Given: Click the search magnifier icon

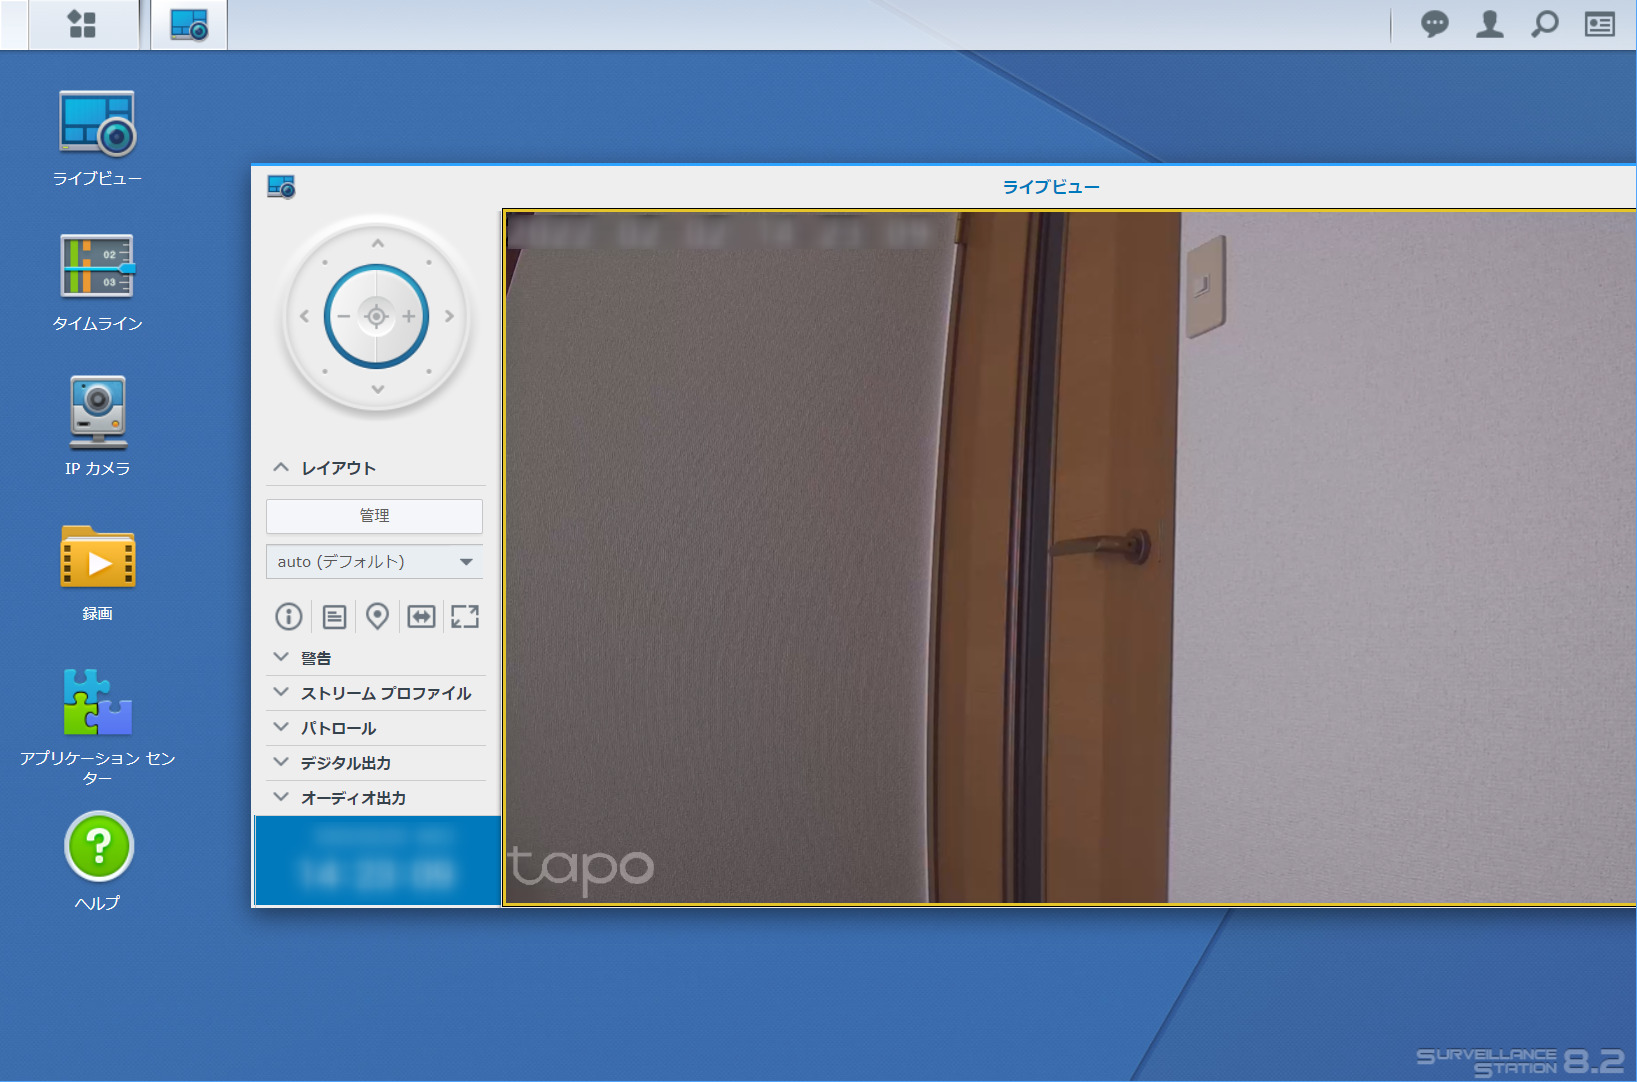Looking at the screenshot, I should click(x=1545, y=24).
